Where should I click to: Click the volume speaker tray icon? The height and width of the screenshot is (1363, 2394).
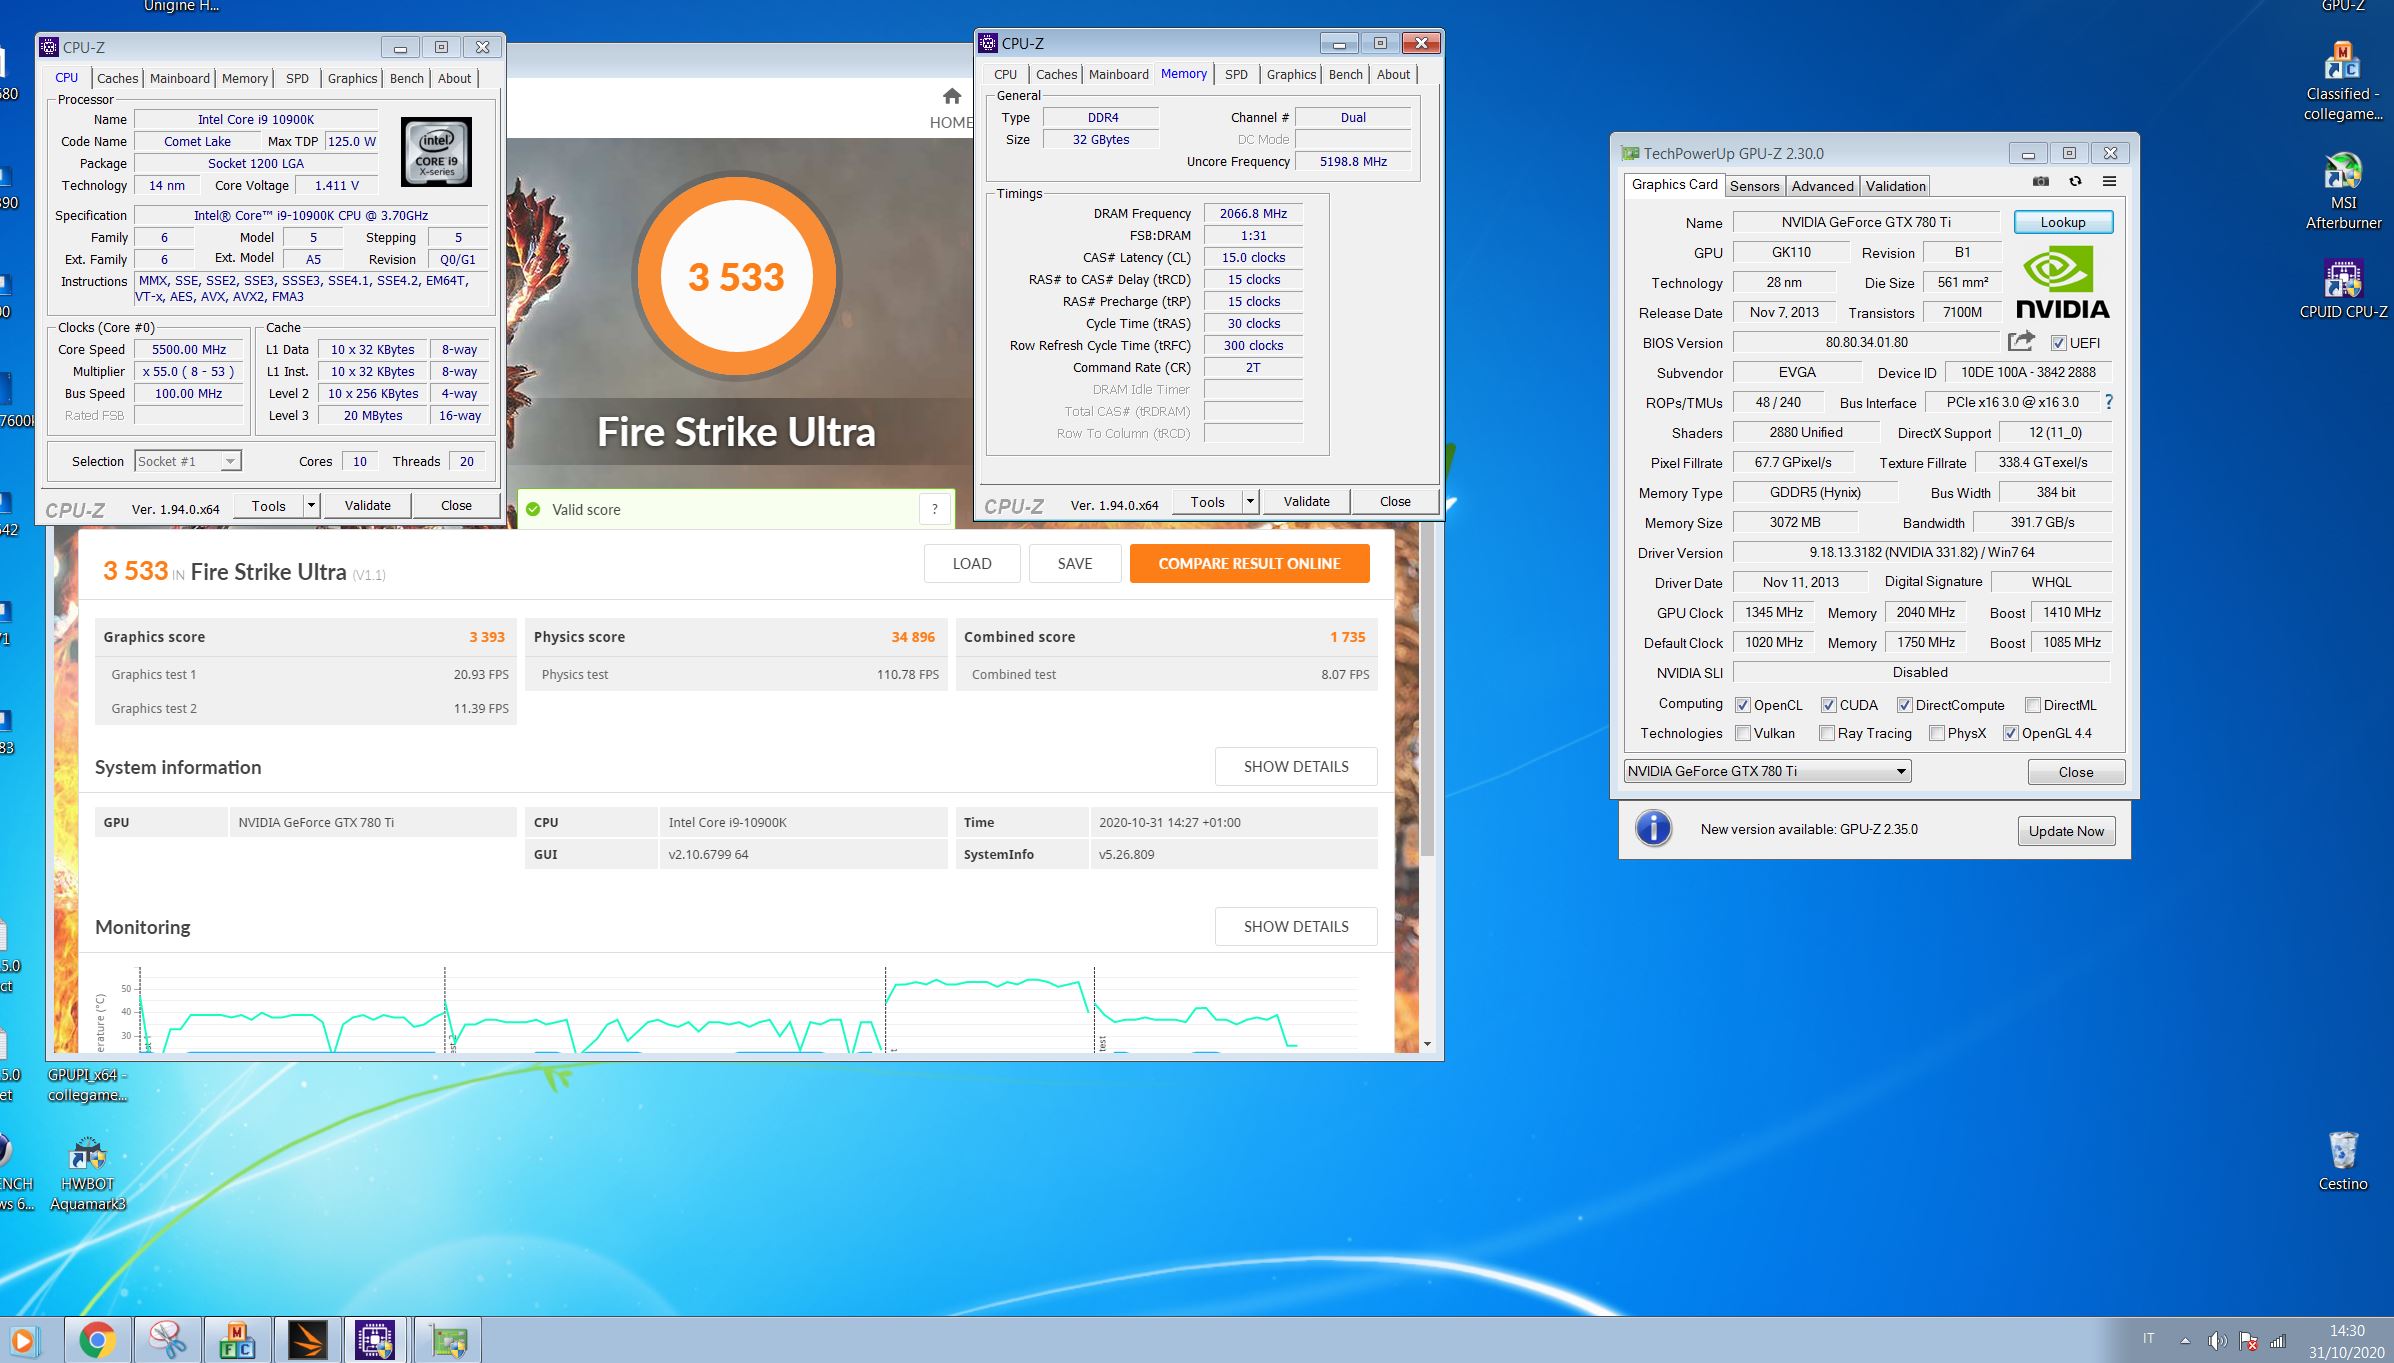click(x=2217, y=1340)
